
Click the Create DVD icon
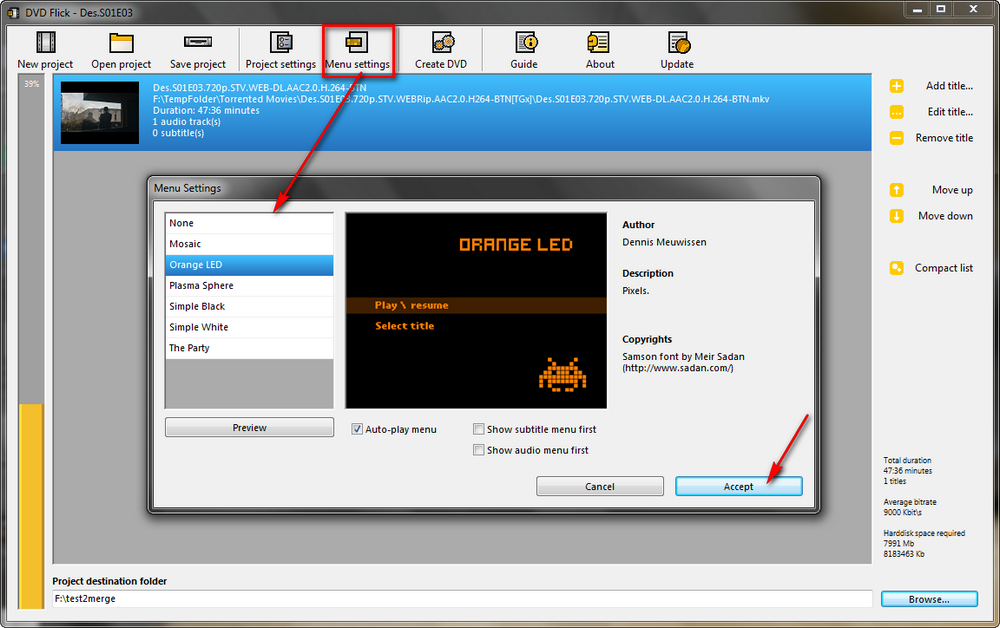pos(441,43)
